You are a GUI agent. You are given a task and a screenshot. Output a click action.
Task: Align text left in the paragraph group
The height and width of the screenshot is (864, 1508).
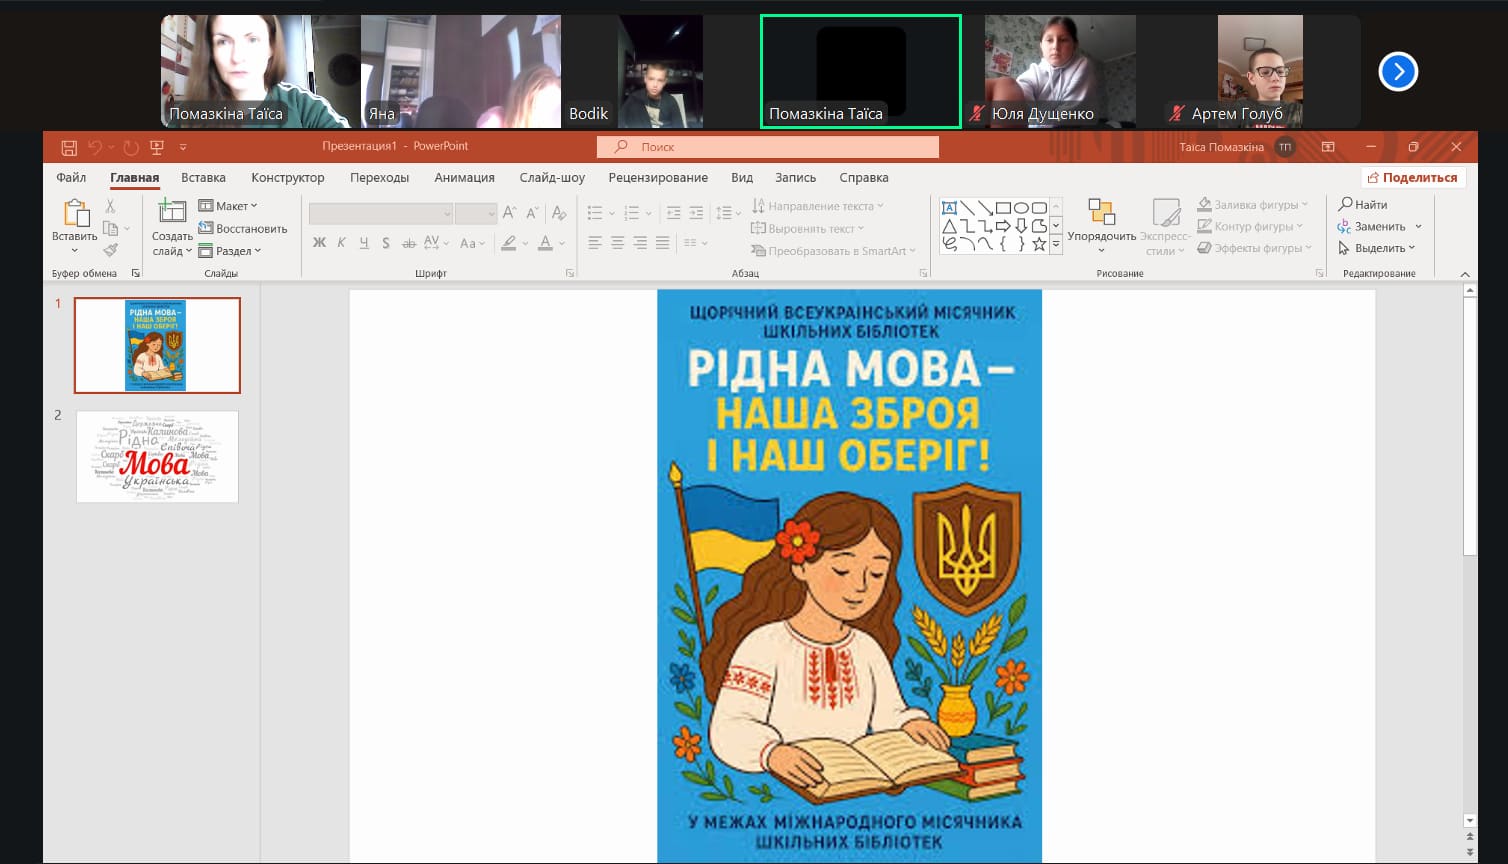click(595, 243)
